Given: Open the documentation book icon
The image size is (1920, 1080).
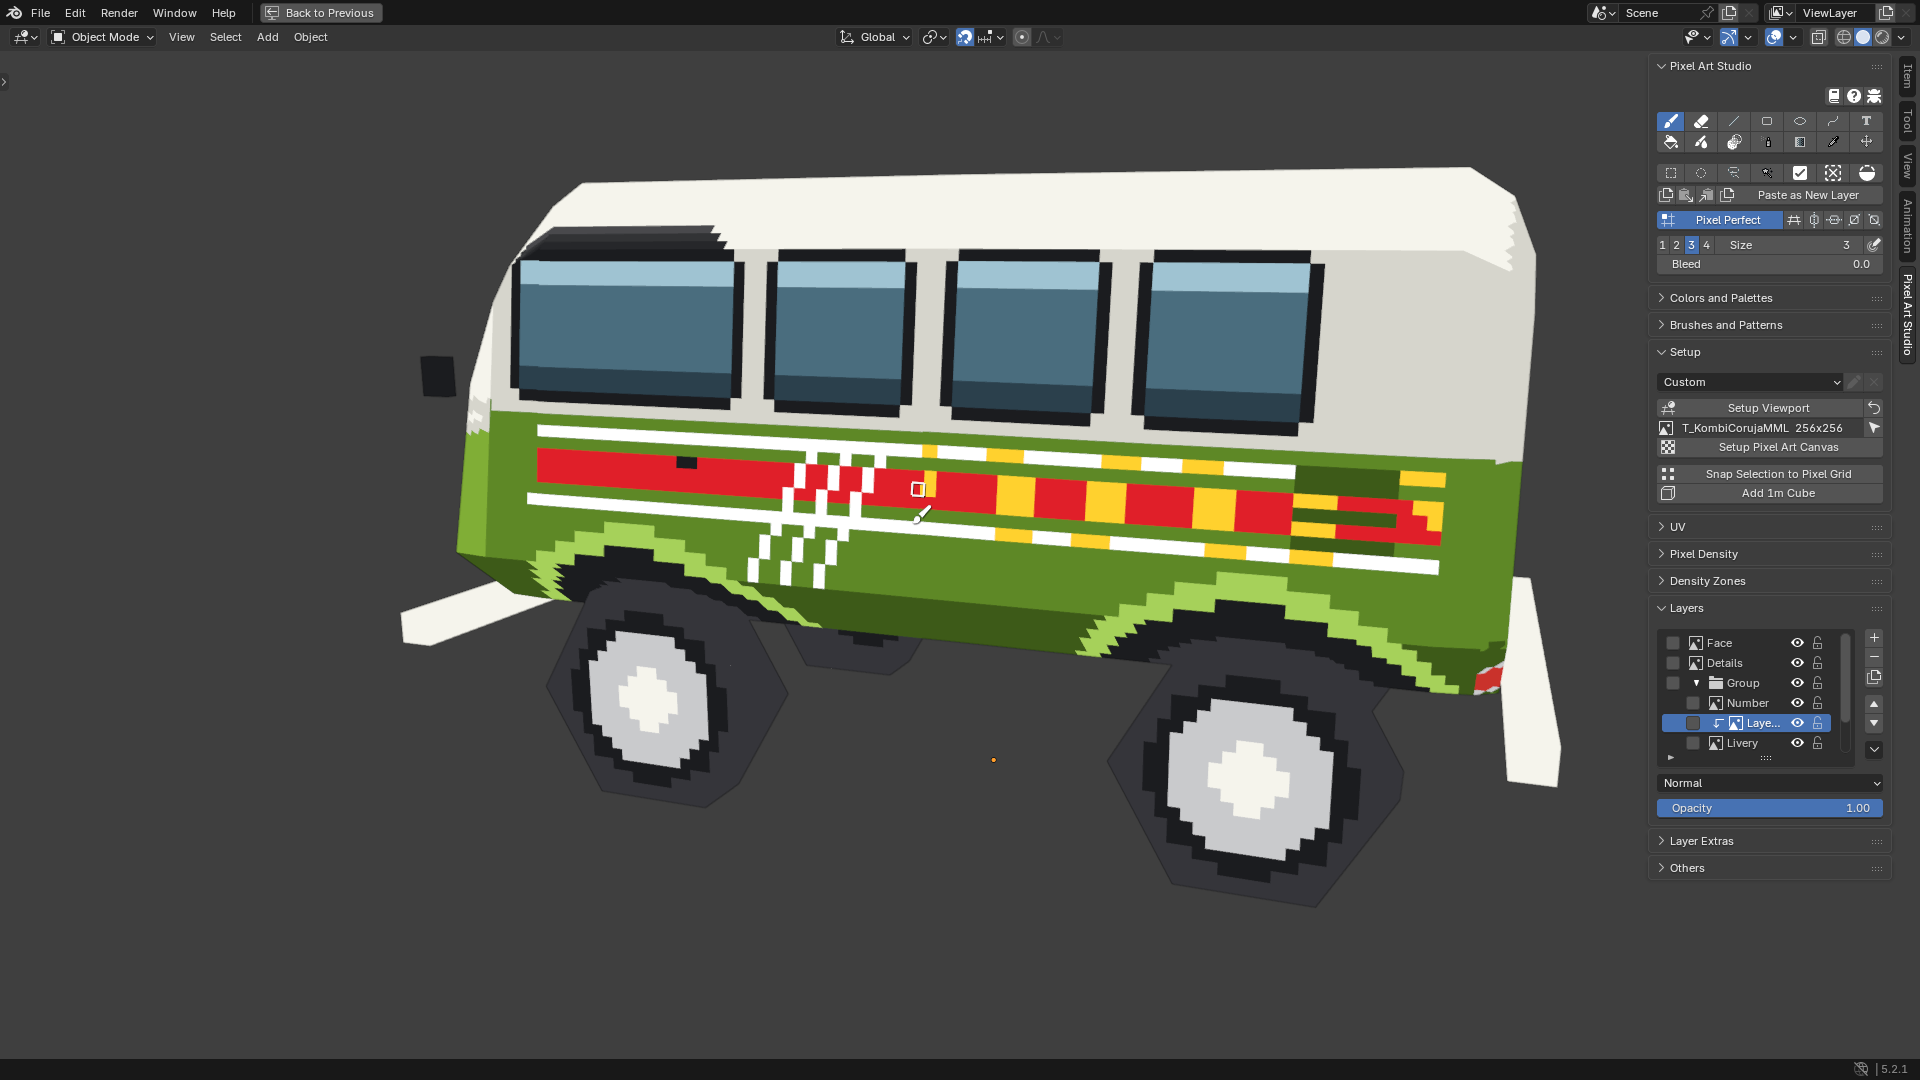Looking at the screenshot, I should tap(1834, 96).
